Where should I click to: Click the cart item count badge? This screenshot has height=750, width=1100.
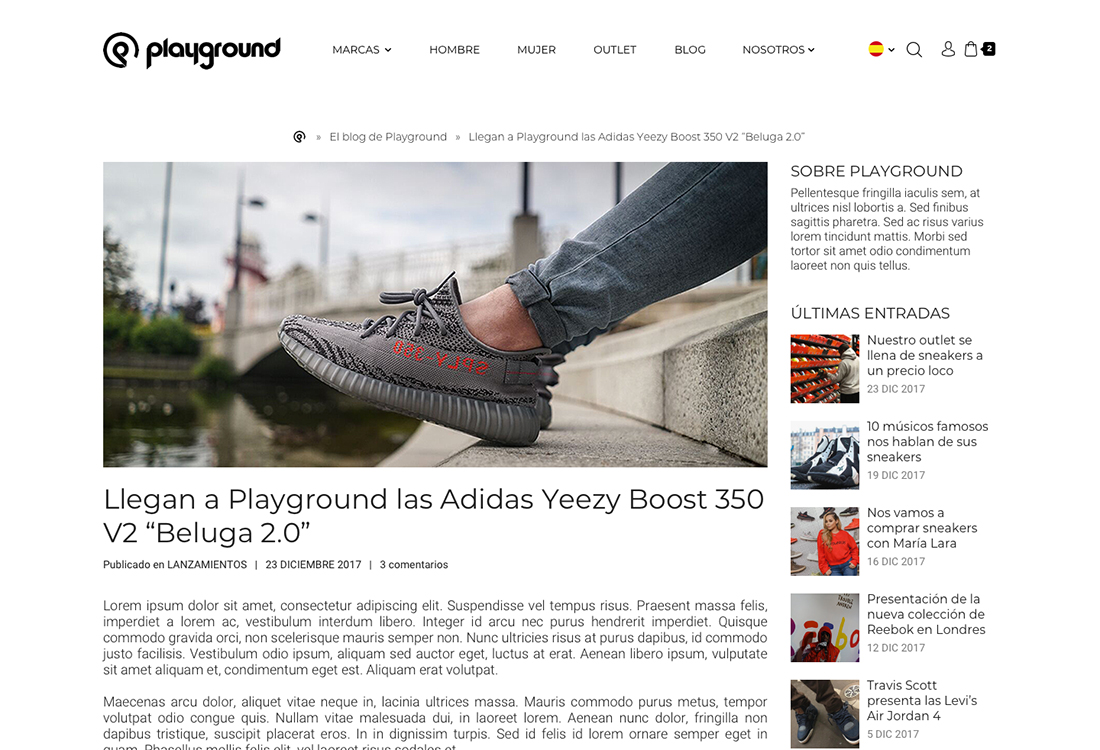click(989, 48)
